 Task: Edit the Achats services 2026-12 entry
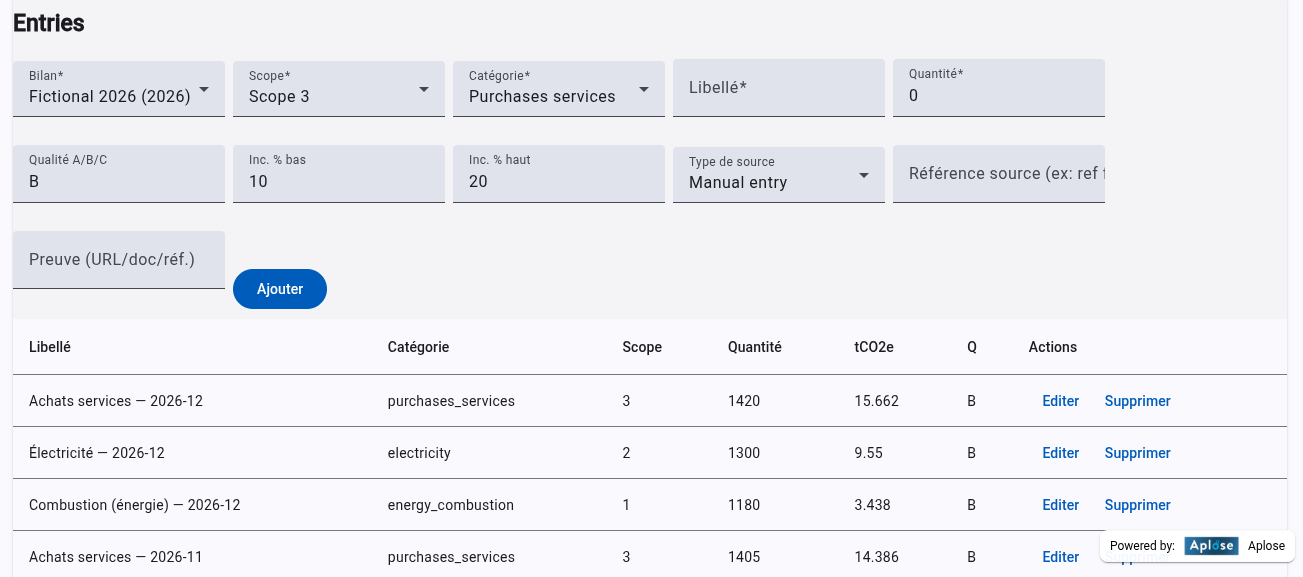1060,401
